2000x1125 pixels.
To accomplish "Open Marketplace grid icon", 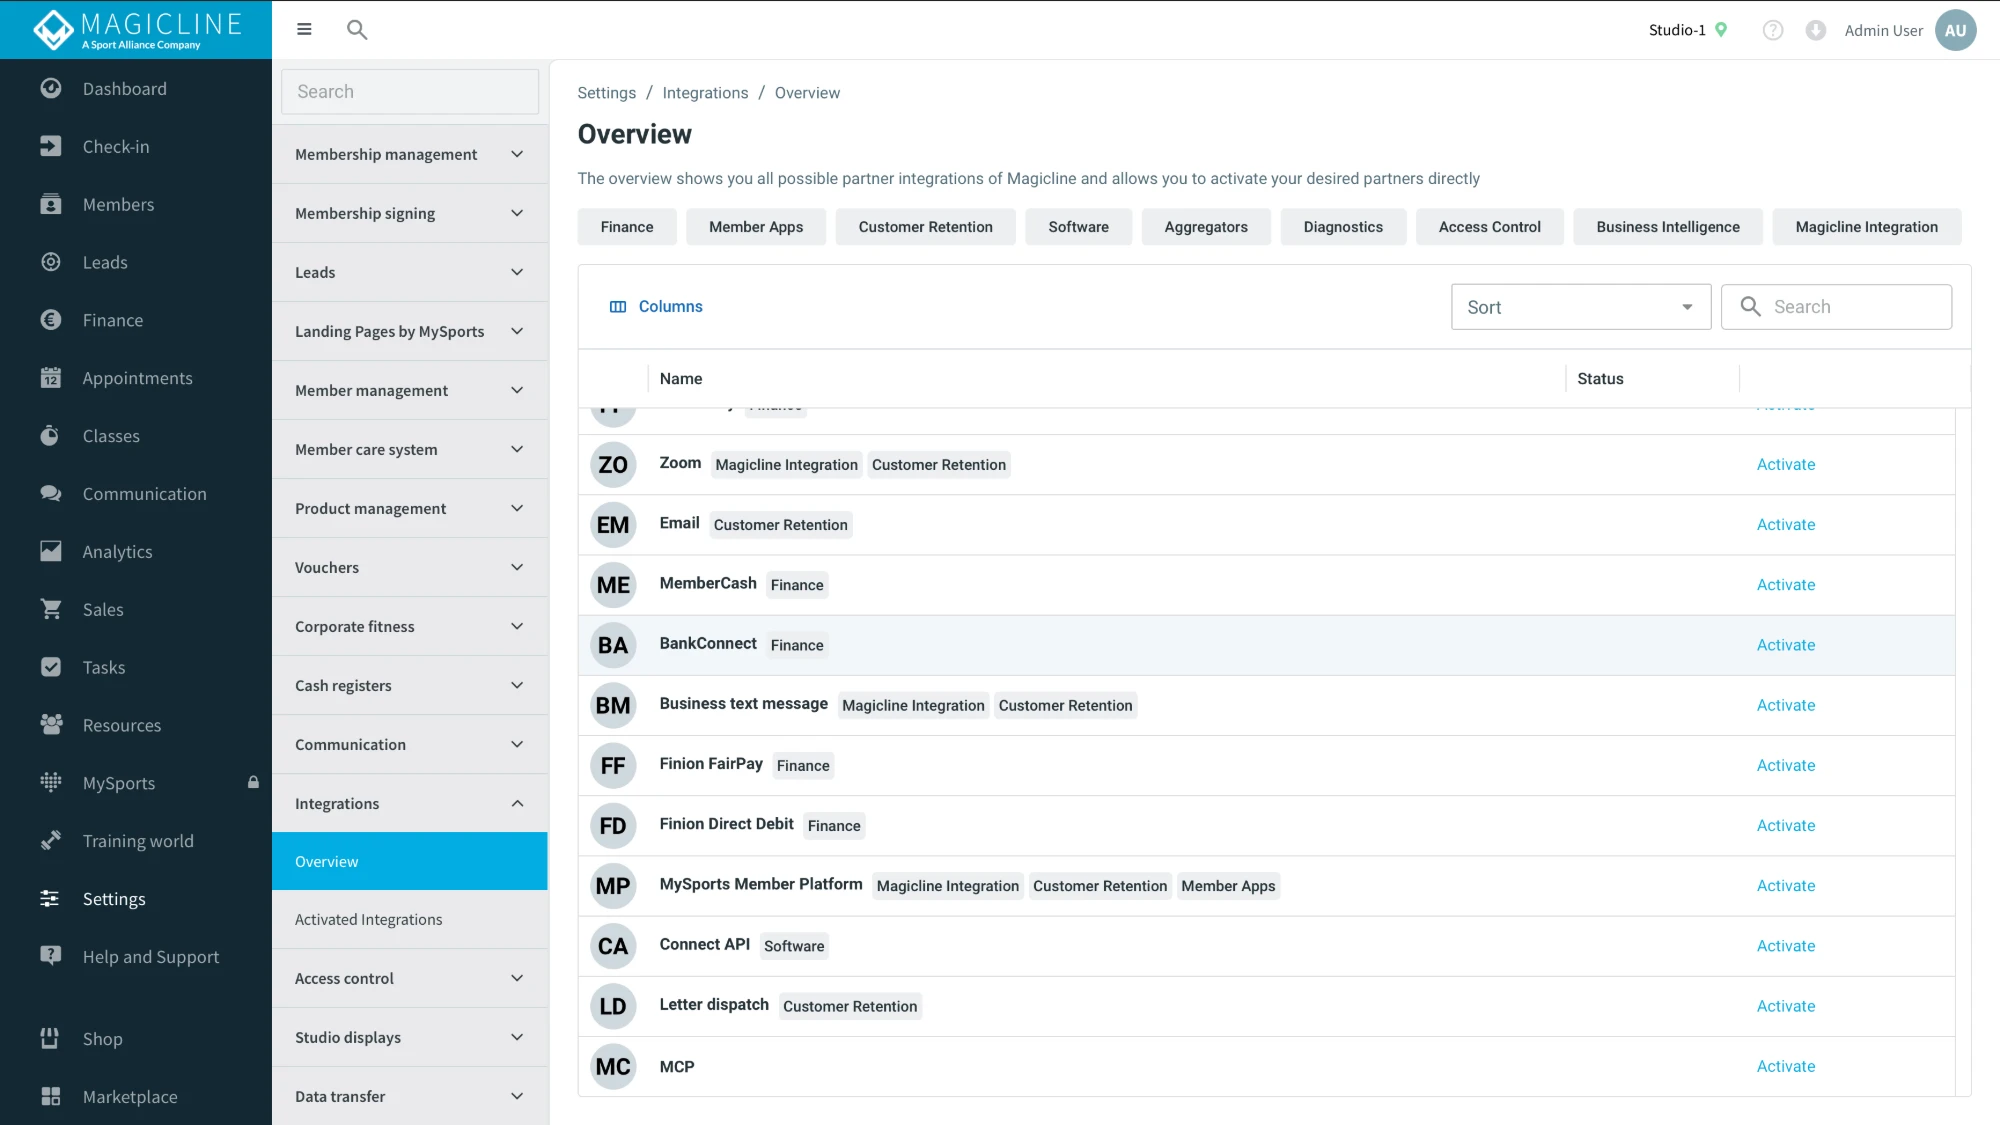I will pos(51,1096).
